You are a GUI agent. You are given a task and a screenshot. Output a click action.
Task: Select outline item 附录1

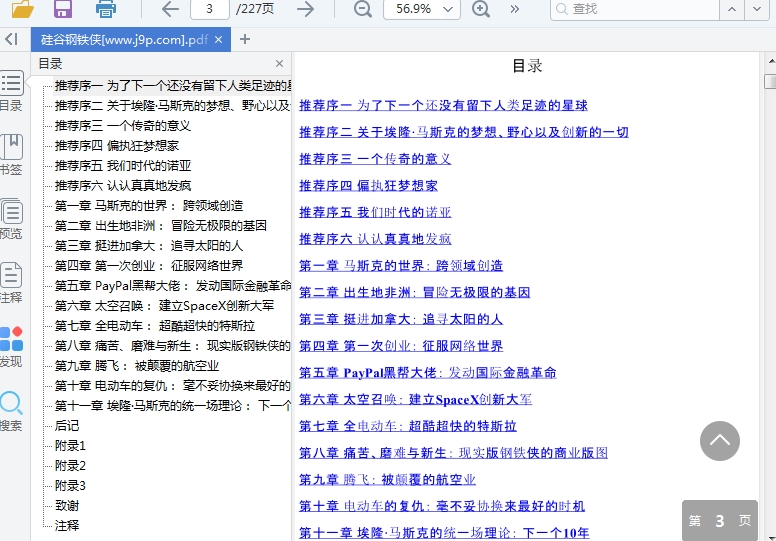tap(70, 445)
